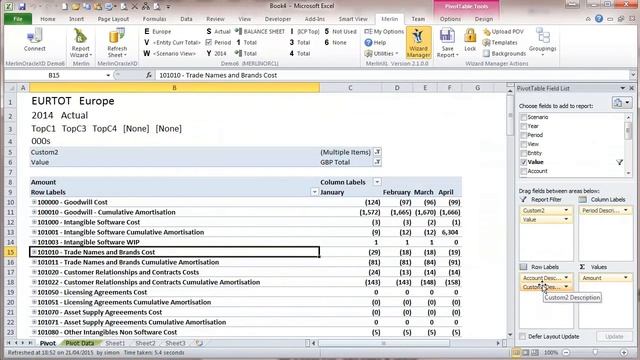Viewport: 640px width, 360px height.
Task: Click the ICP Top dimension selector
Action: coord(304,31)
